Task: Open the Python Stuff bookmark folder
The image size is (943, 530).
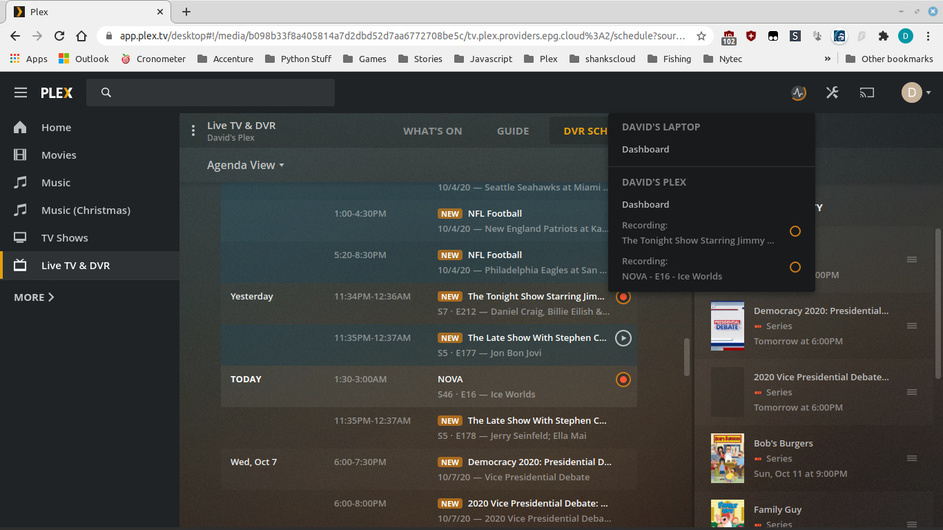Action: click(298, 58)
